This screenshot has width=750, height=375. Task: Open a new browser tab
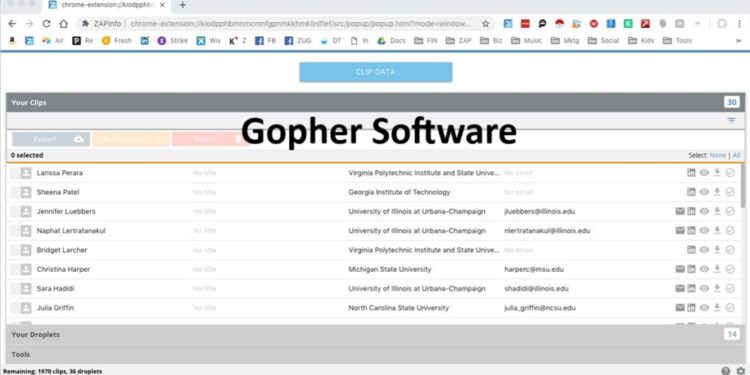click(182, 5)
